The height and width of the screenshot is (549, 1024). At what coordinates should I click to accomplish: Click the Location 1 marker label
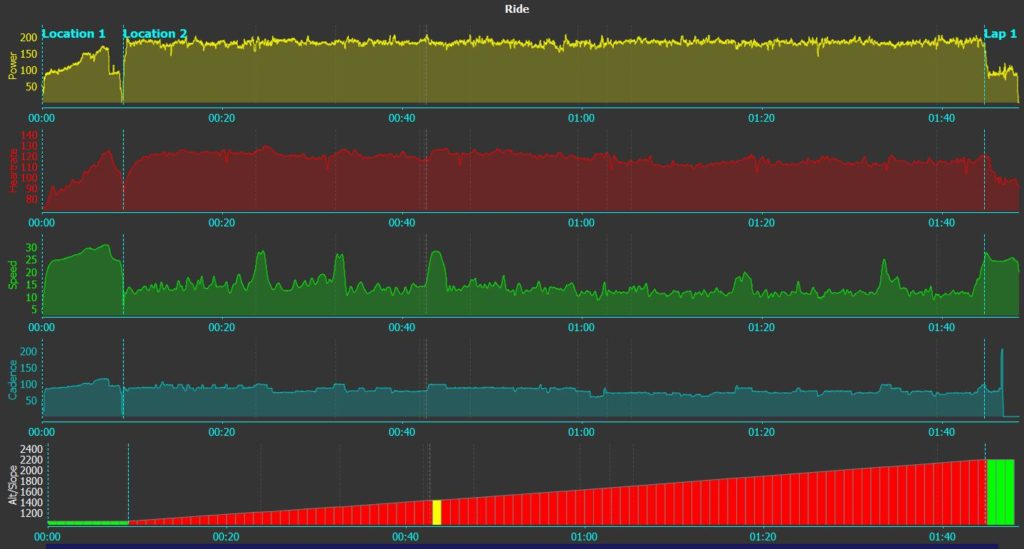pyautogui.click(x=74, y=34)
